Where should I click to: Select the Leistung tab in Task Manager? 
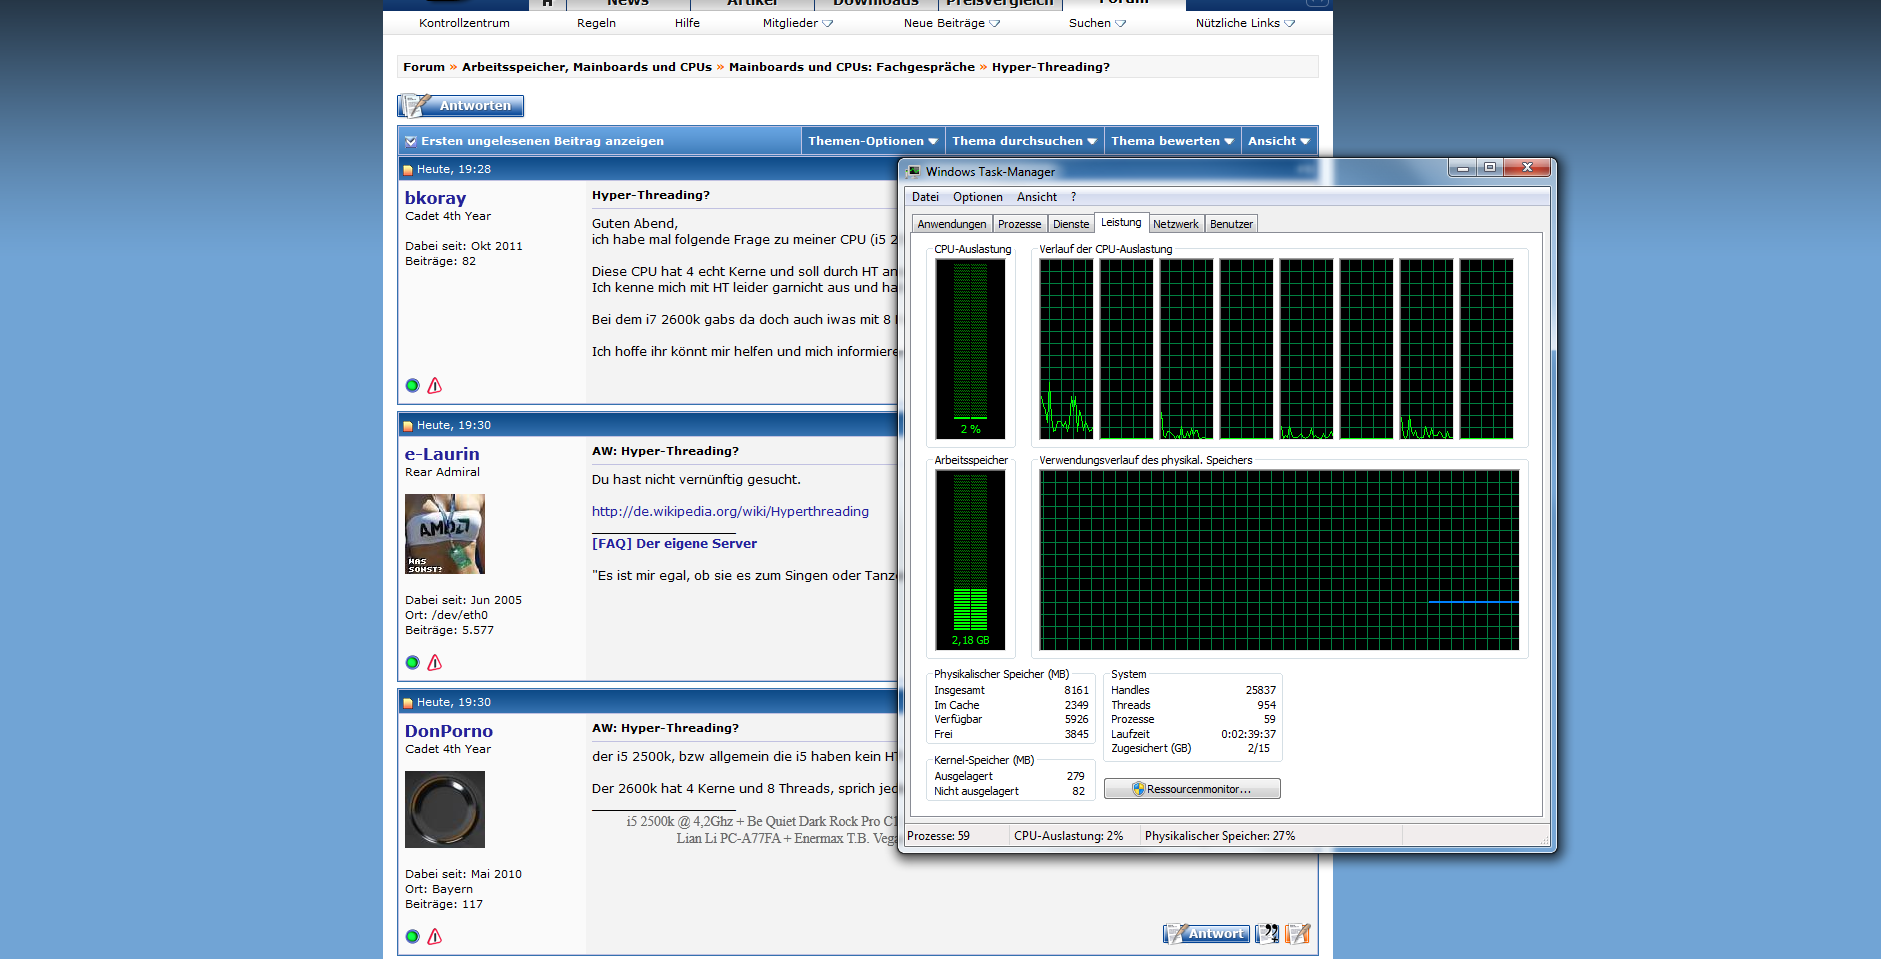1121,223
